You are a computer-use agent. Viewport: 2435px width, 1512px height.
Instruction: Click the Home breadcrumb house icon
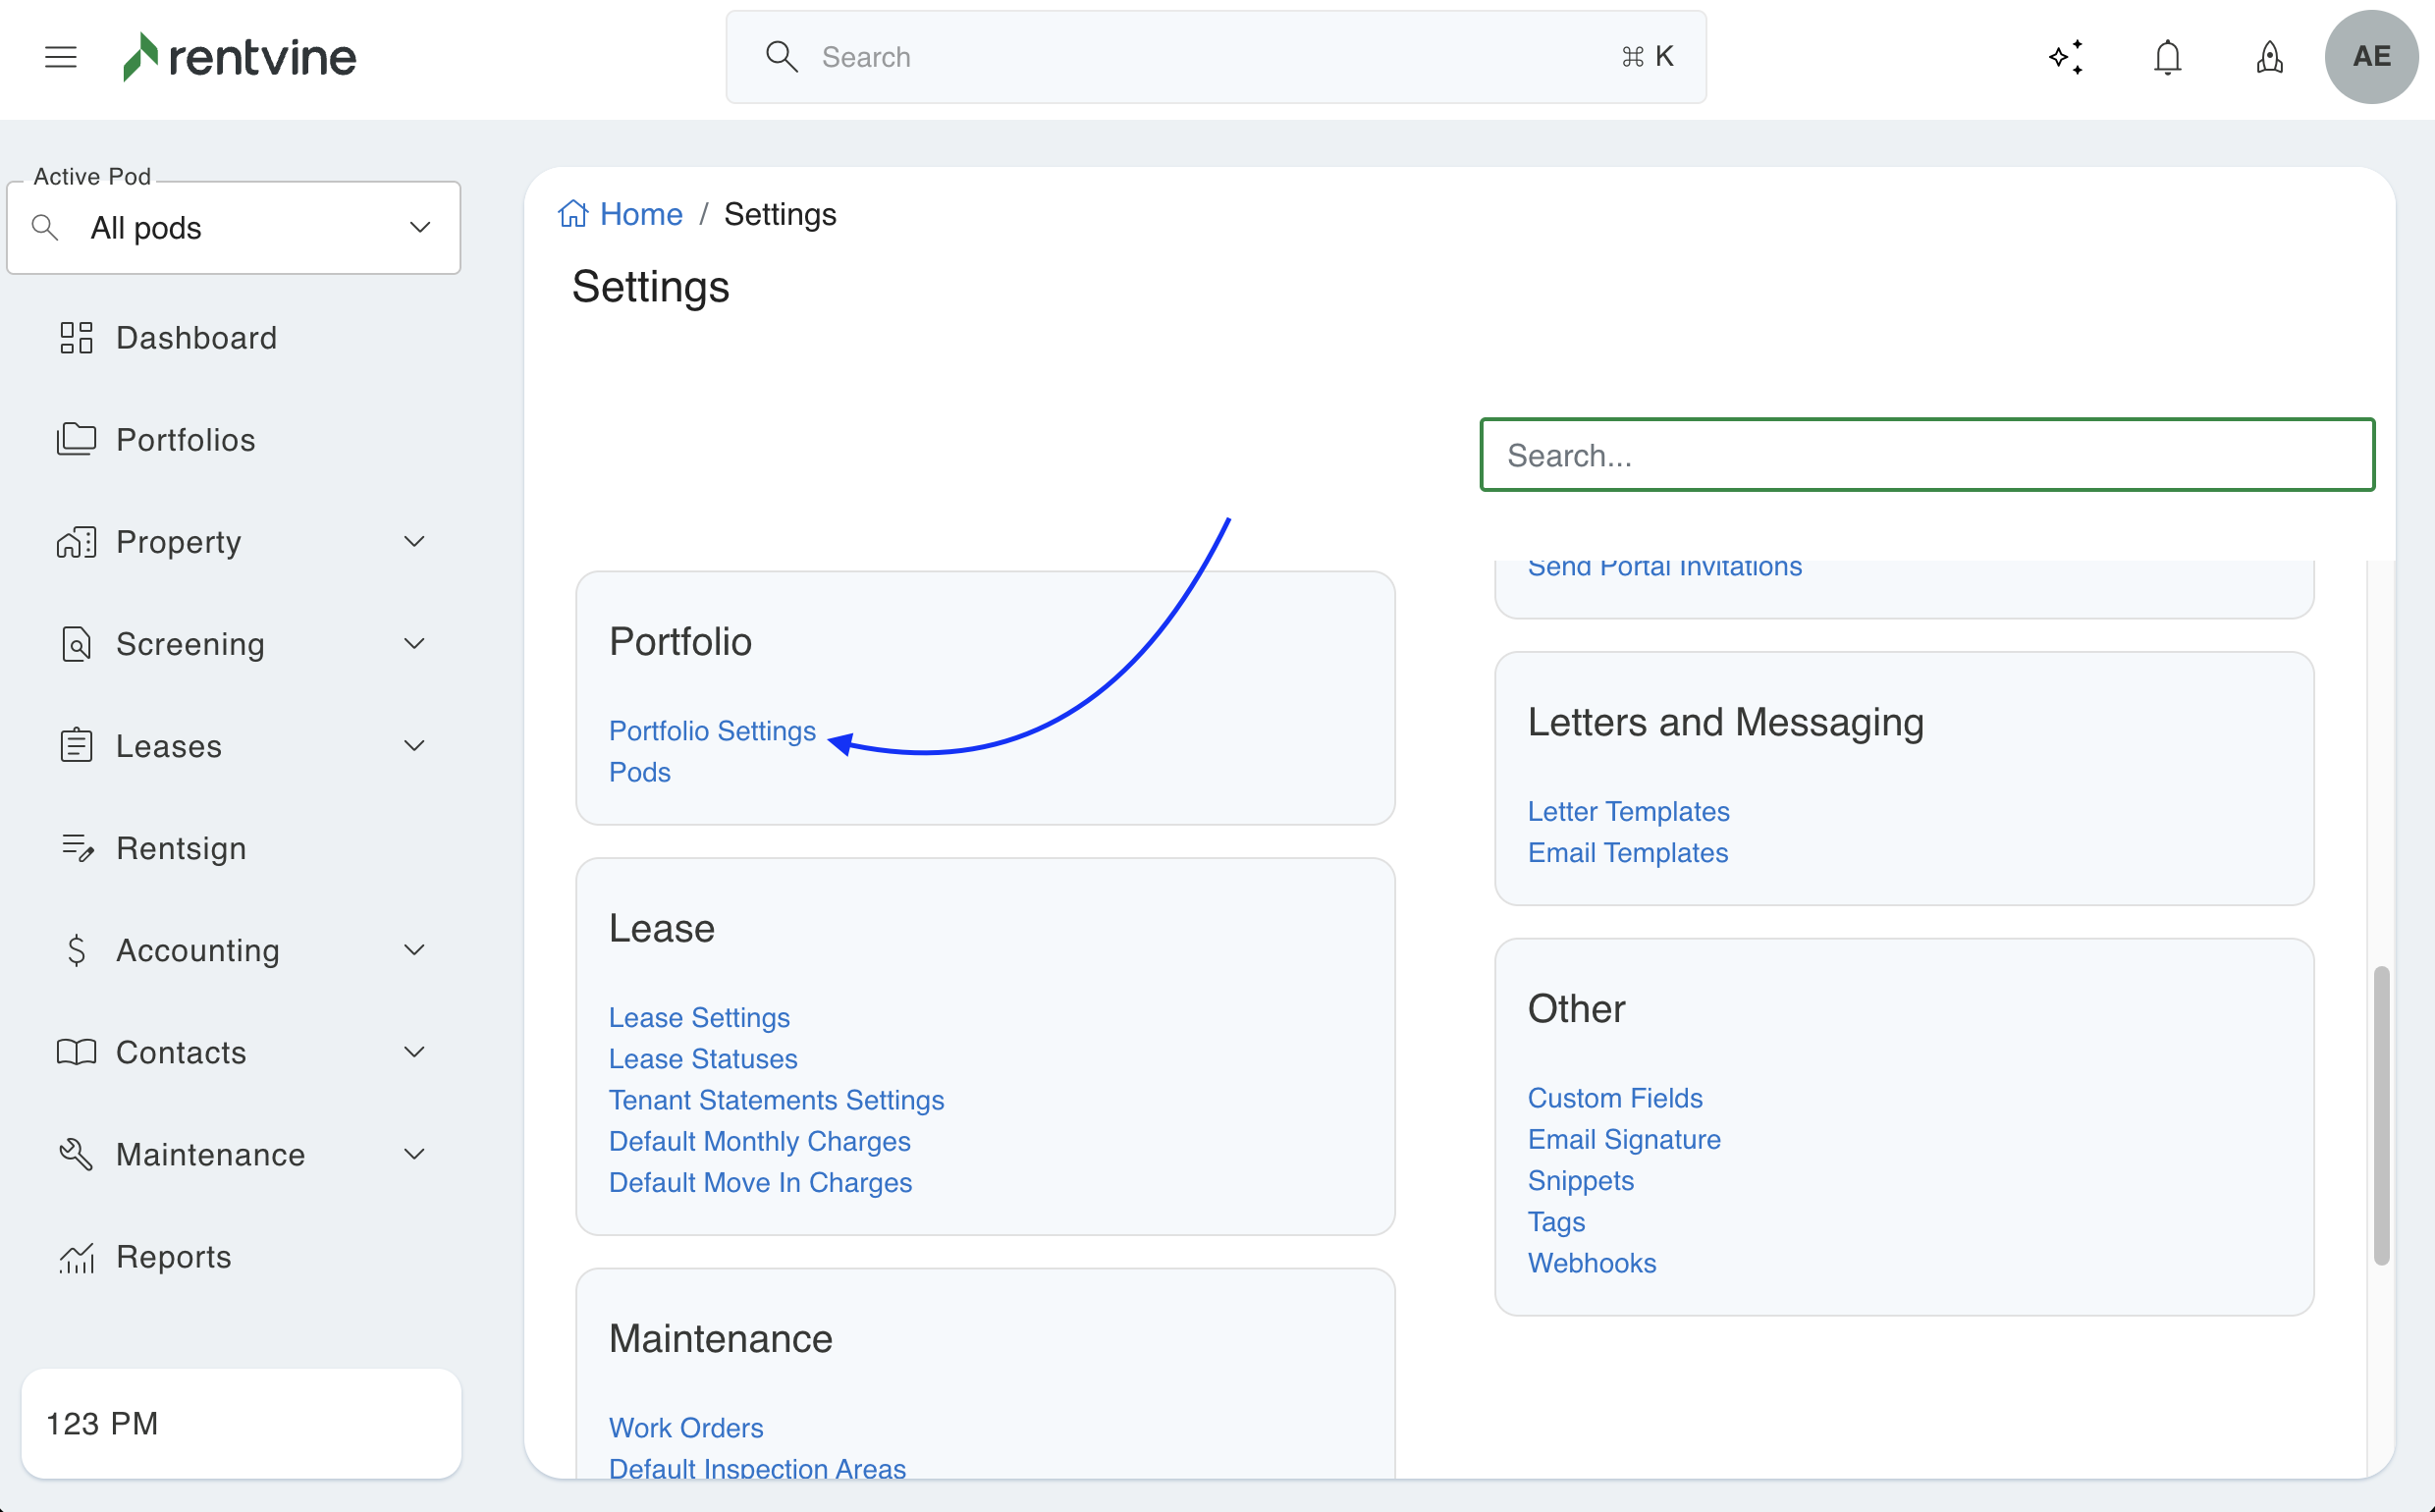coord(573,214)
